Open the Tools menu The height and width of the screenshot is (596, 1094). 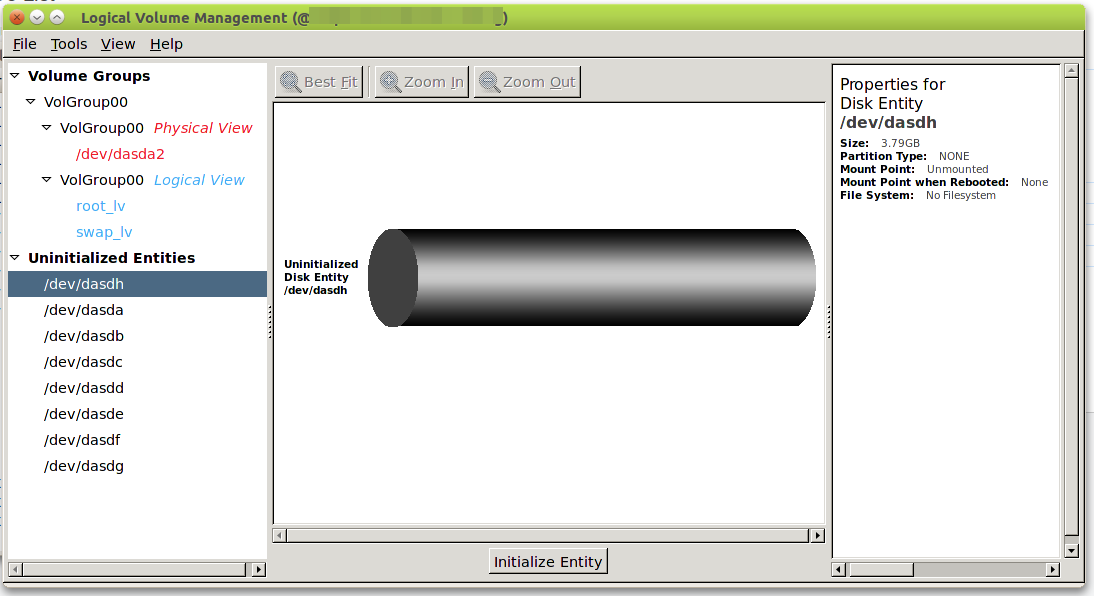pyautogui.click(x=69, y=44)
